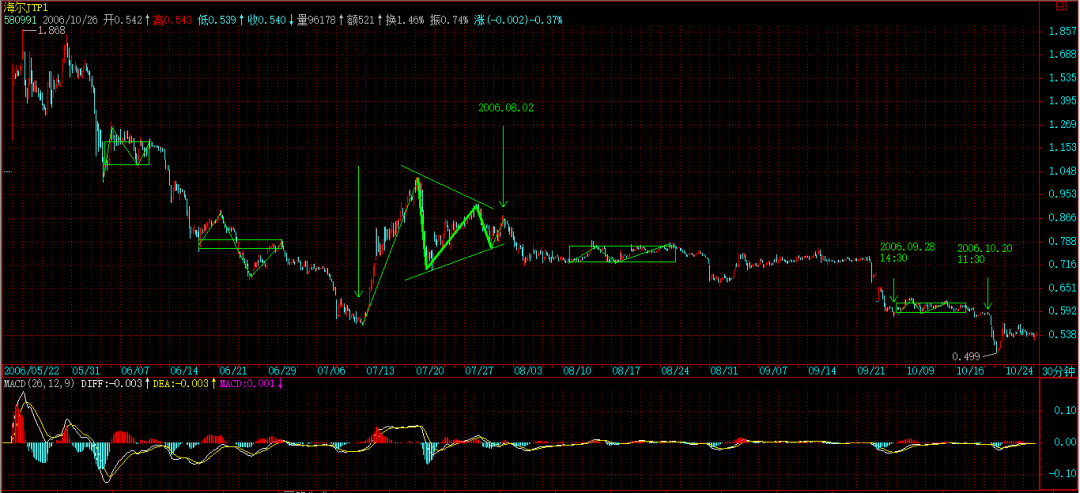Viewport: 1080px width, 493px height.
Task: Click the MACD axis value 0.00
Action: [x=1064, y=443]
